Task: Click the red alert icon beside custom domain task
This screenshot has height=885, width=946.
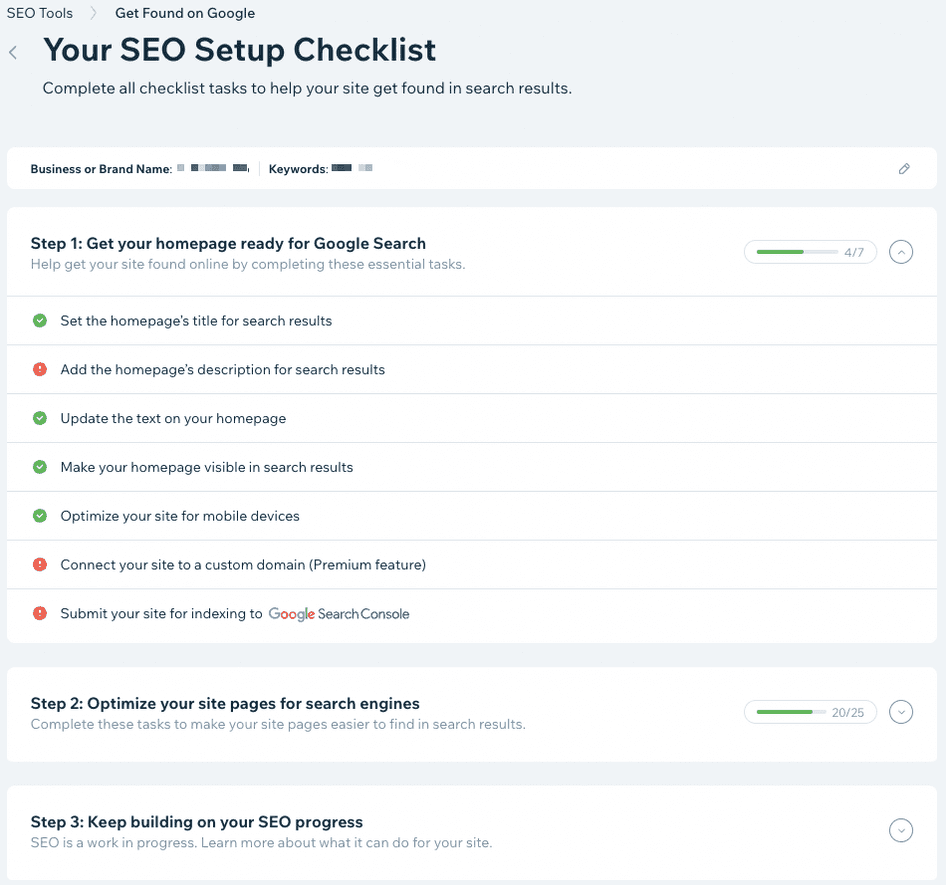Action: (39, 565)
